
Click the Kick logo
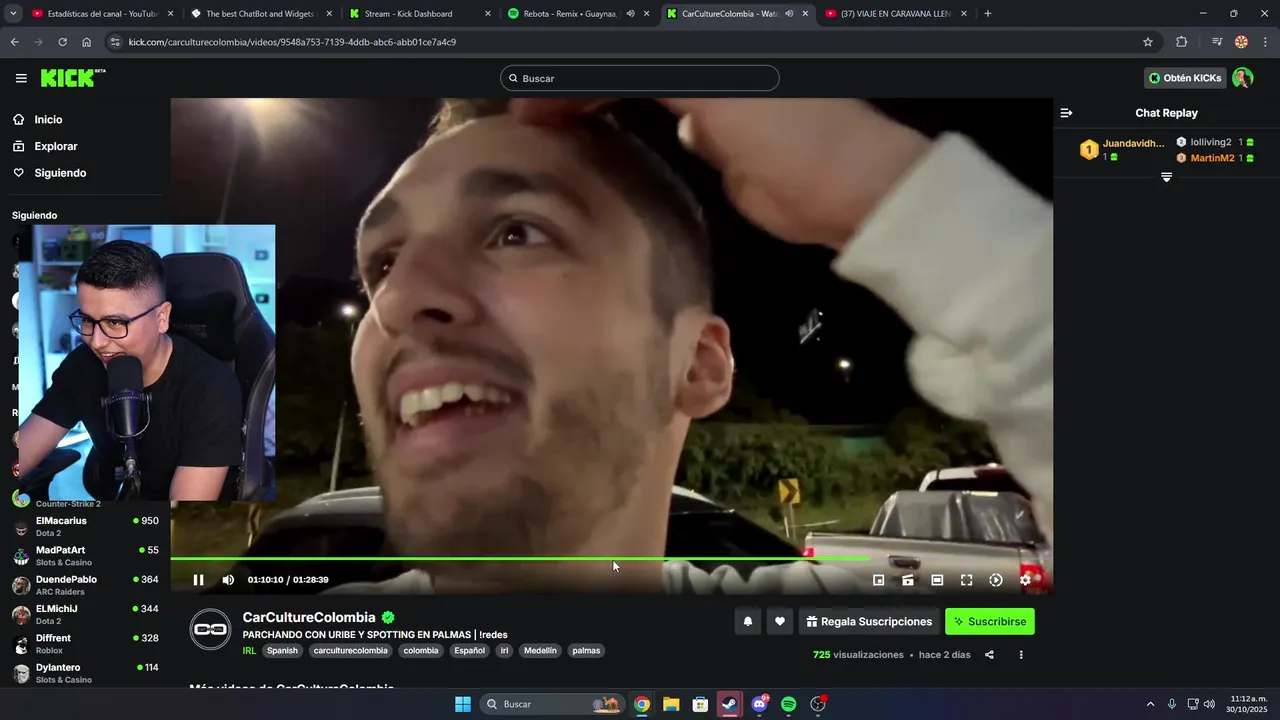[73, 78]
